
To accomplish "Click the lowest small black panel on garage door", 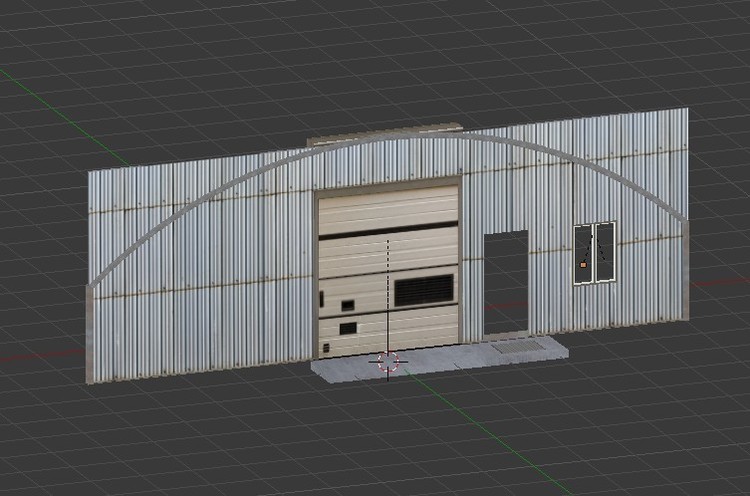I will (x=347, y=328).
